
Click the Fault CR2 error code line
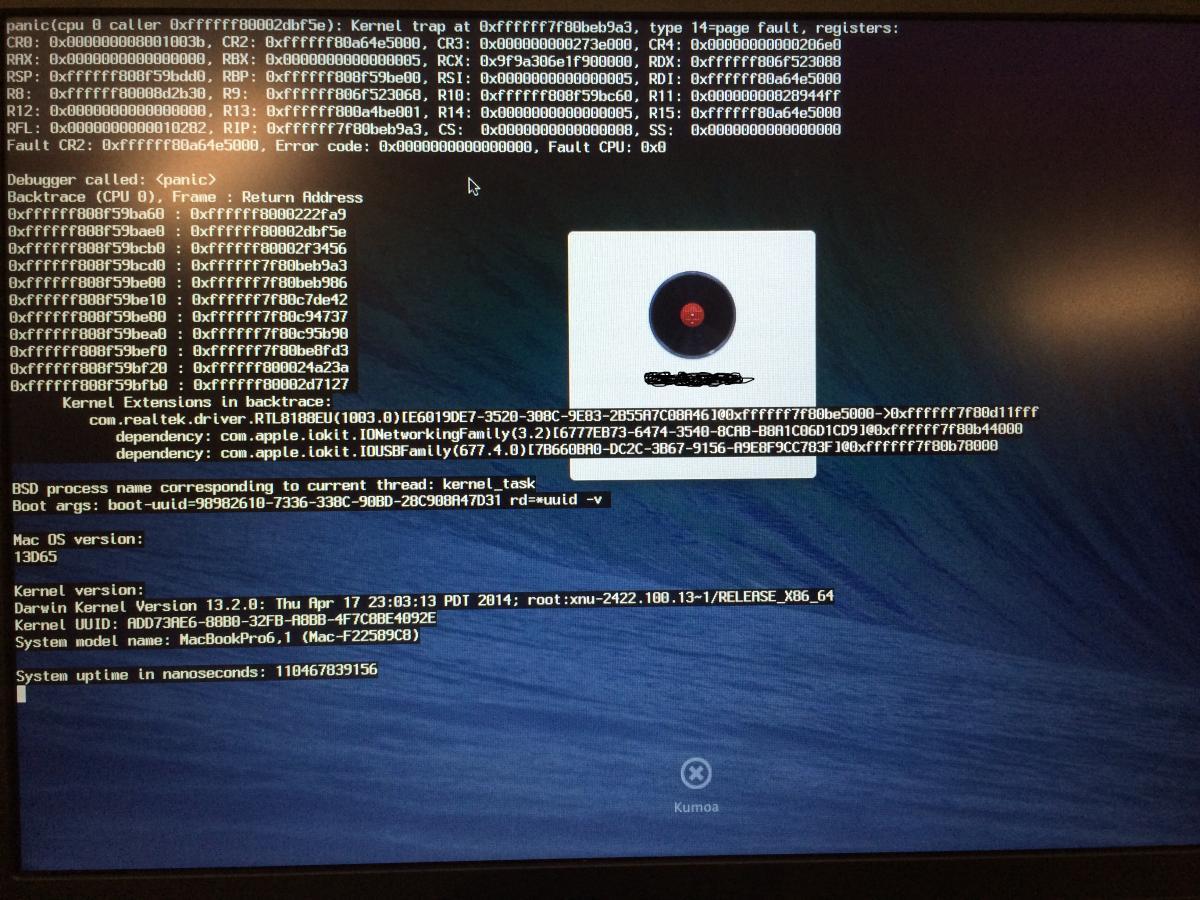[x=336, y=147]
